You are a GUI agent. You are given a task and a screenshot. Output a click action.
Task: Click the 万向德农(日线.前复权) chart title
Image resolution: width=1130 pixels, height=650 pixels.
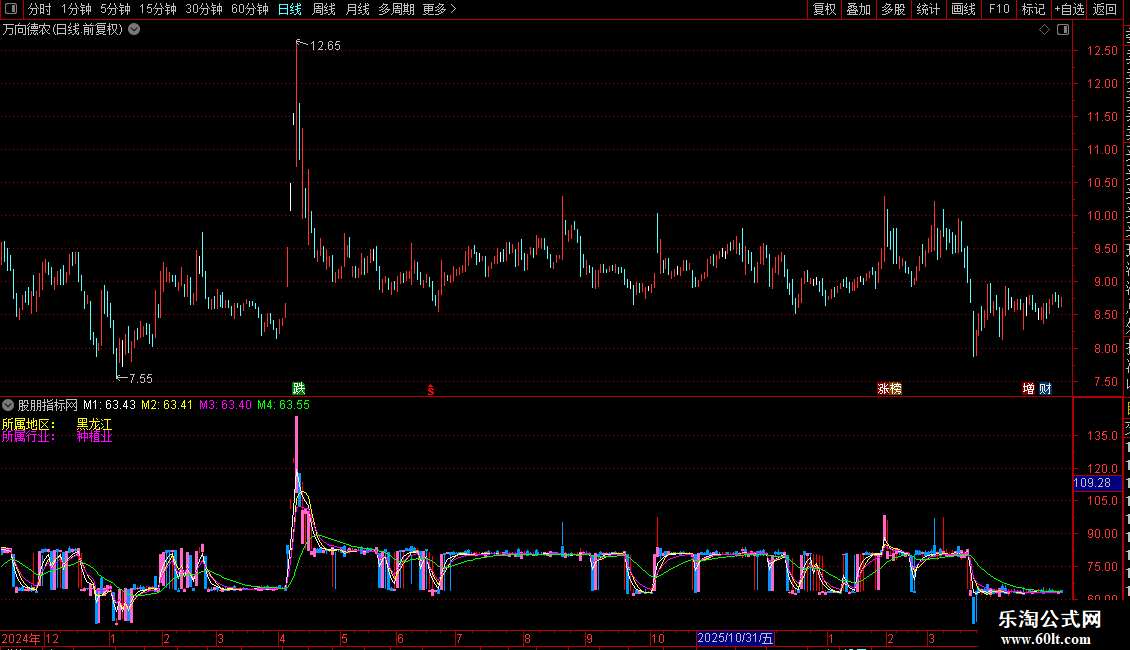pyautogui.click(x=63, y=30)
